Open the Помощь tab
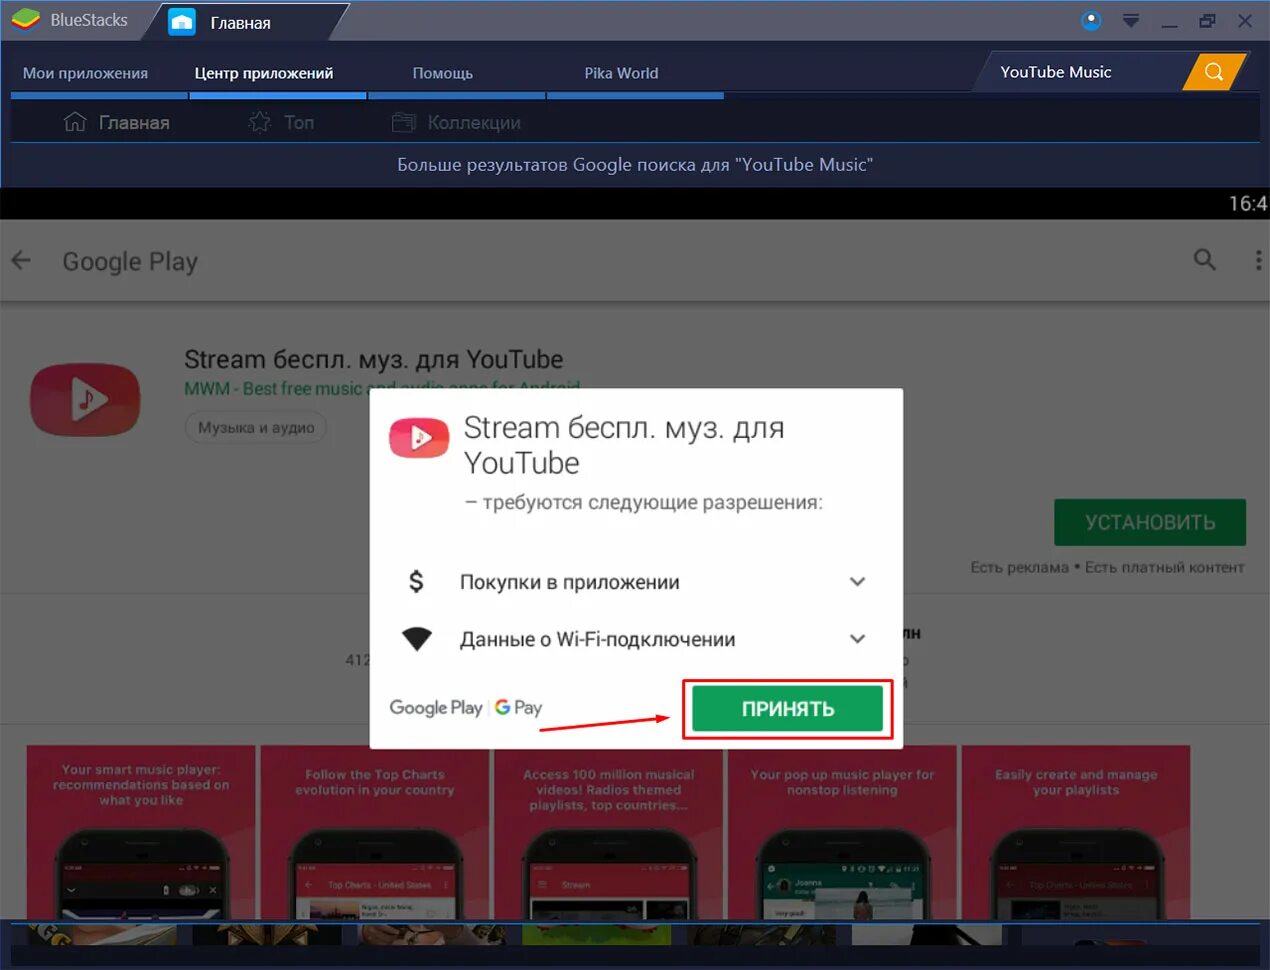 [x=443, y=73]
